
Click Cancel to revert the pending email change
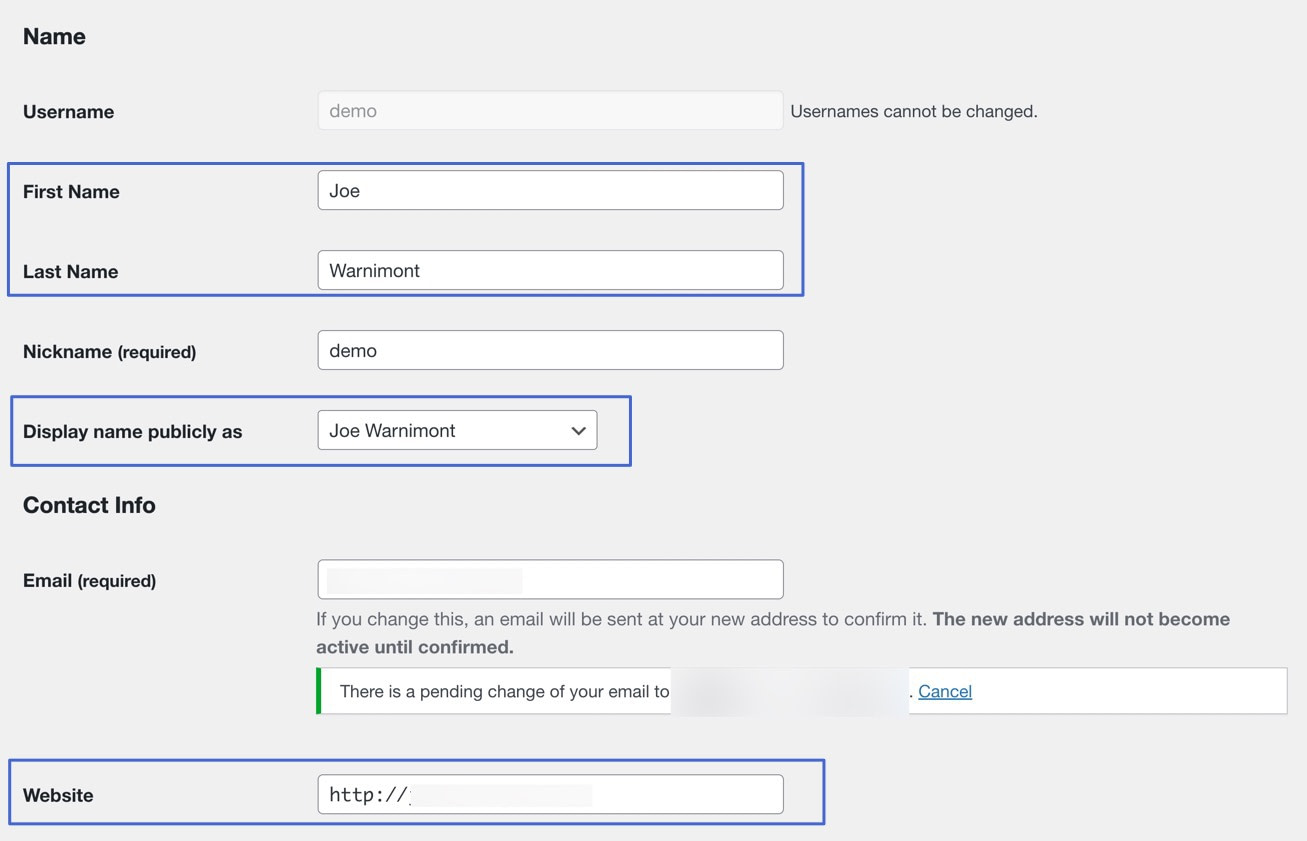coord(944,690)
